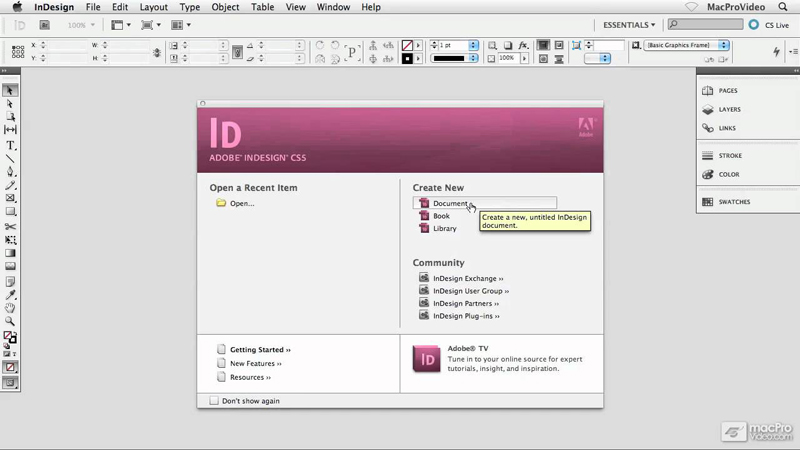
Task: Toggle constrain proportions for width and height
Action: (157, 52)
